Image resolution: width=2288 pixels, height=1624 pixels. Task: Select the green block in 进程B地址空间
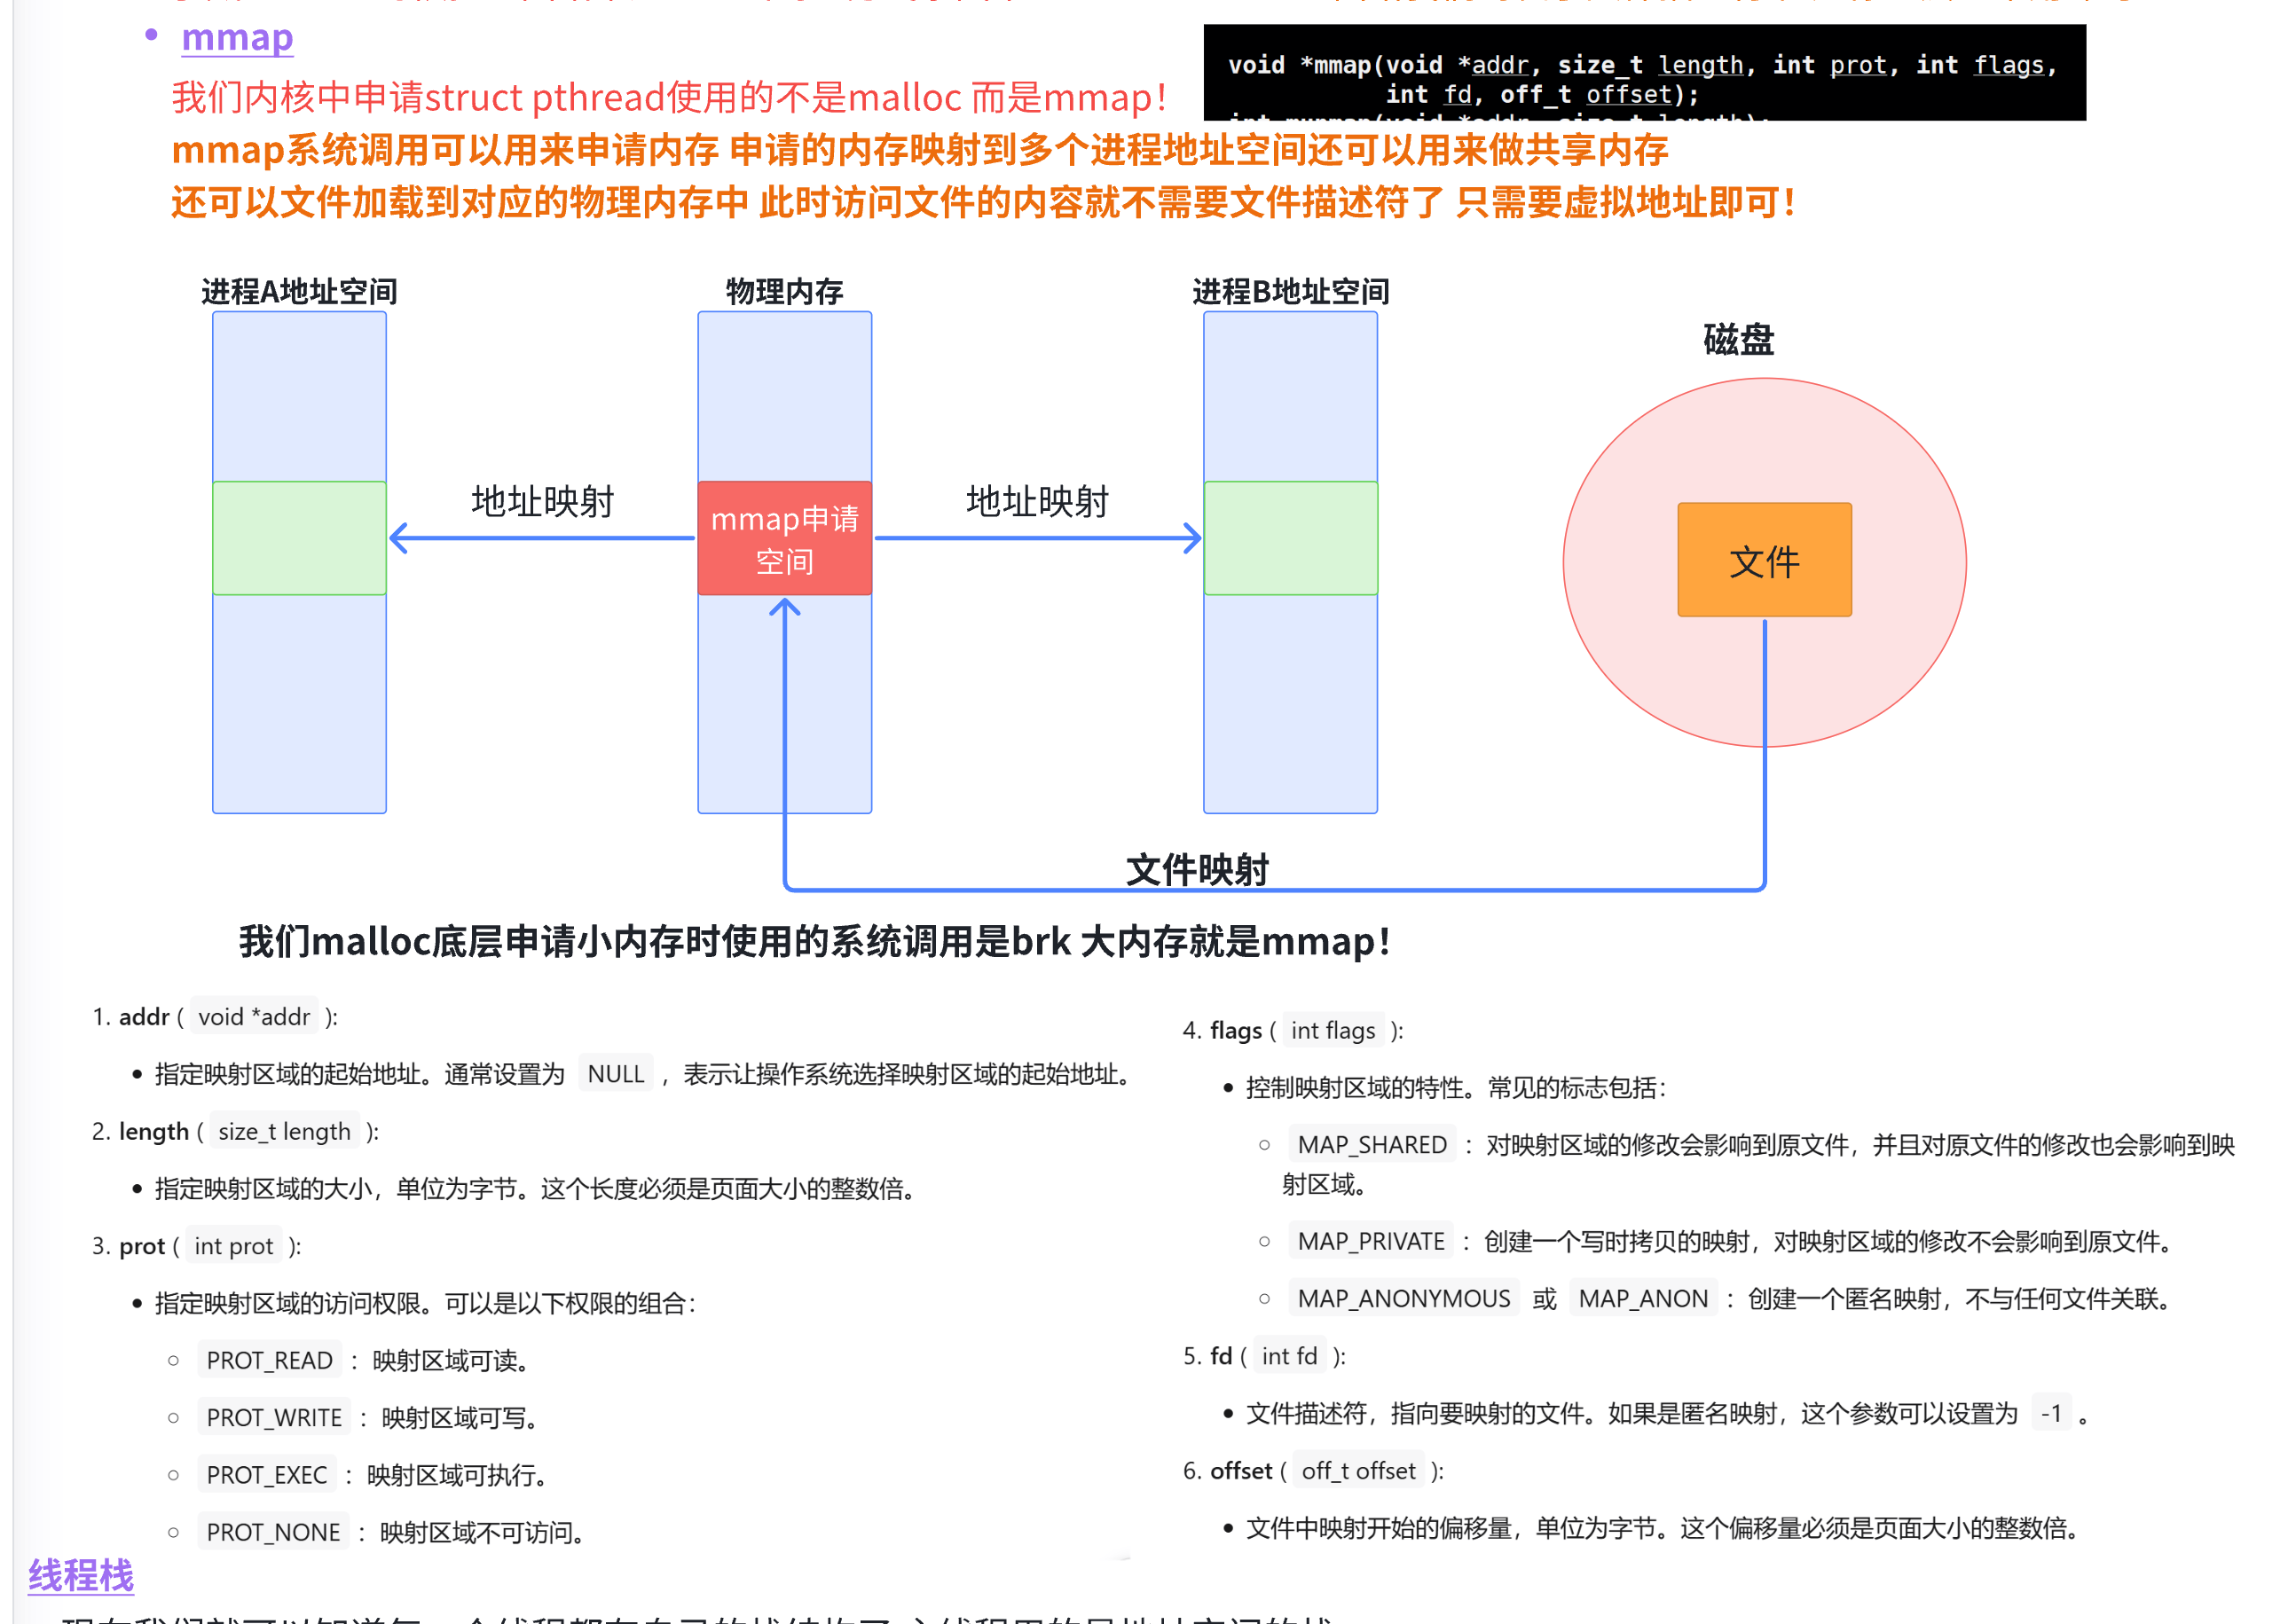(1290, 538)
